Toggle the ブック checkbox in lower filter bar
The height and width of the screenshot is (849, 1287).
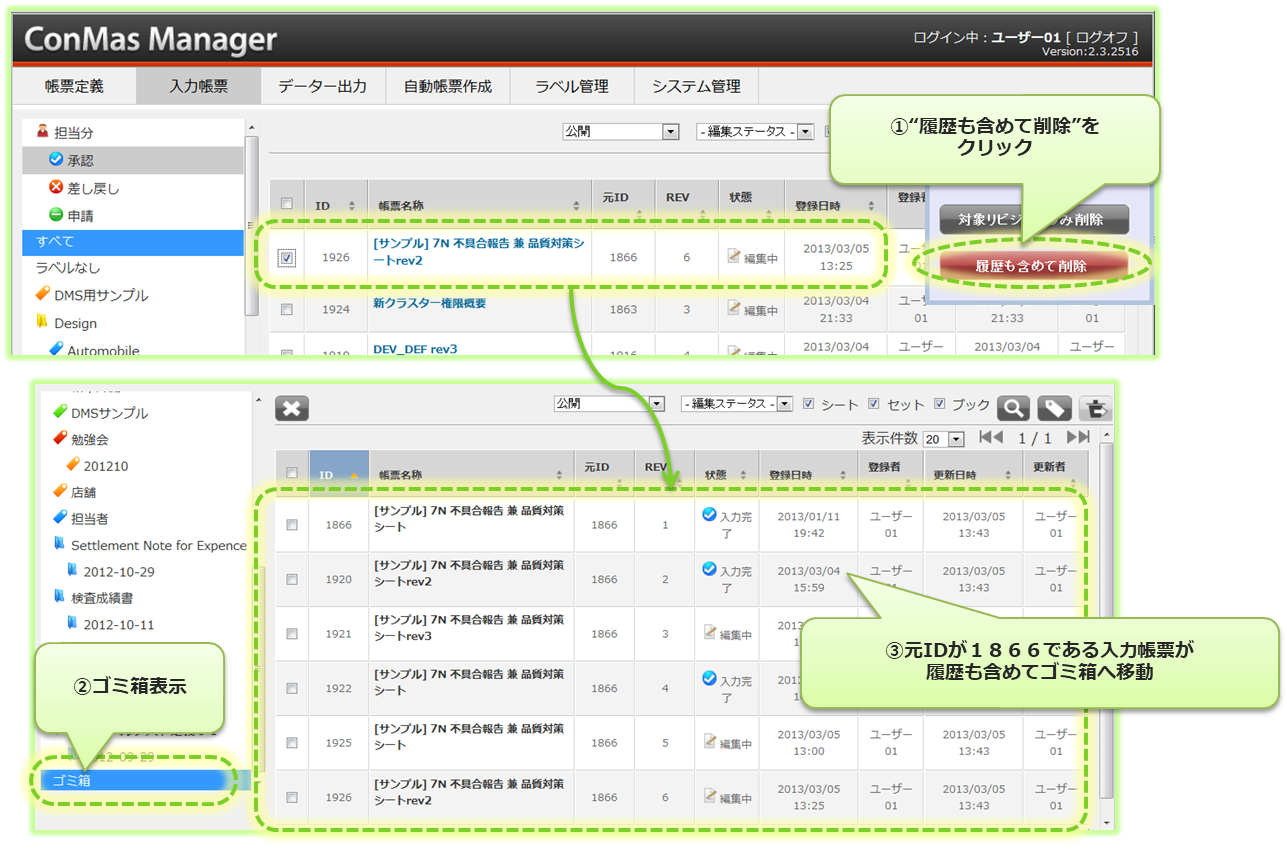tap(940, 404)
